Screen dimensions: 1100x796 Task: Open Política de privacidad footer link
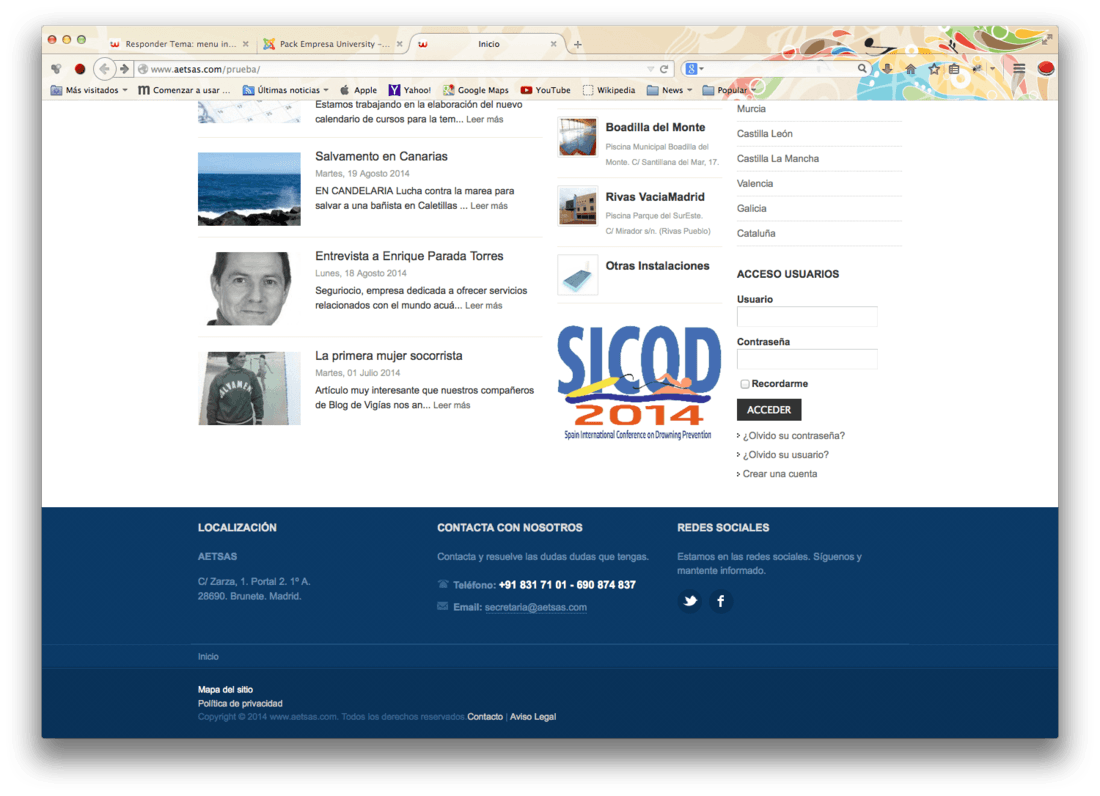click(x=240, y=703)
